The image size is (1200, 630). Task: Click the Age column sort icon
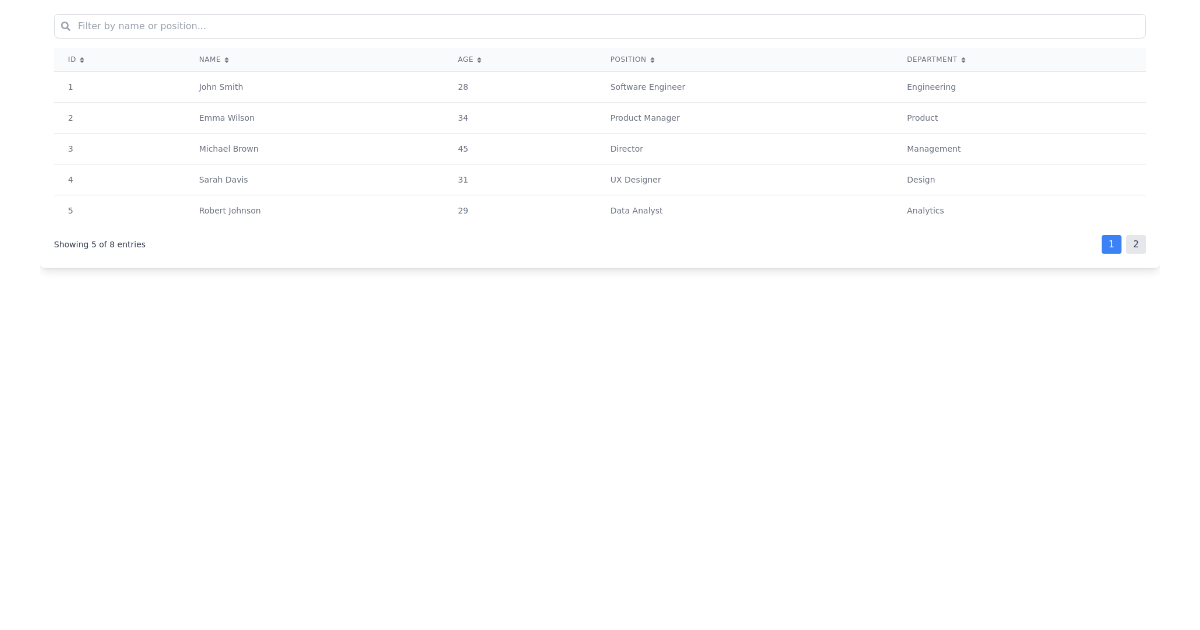(479, 60)
